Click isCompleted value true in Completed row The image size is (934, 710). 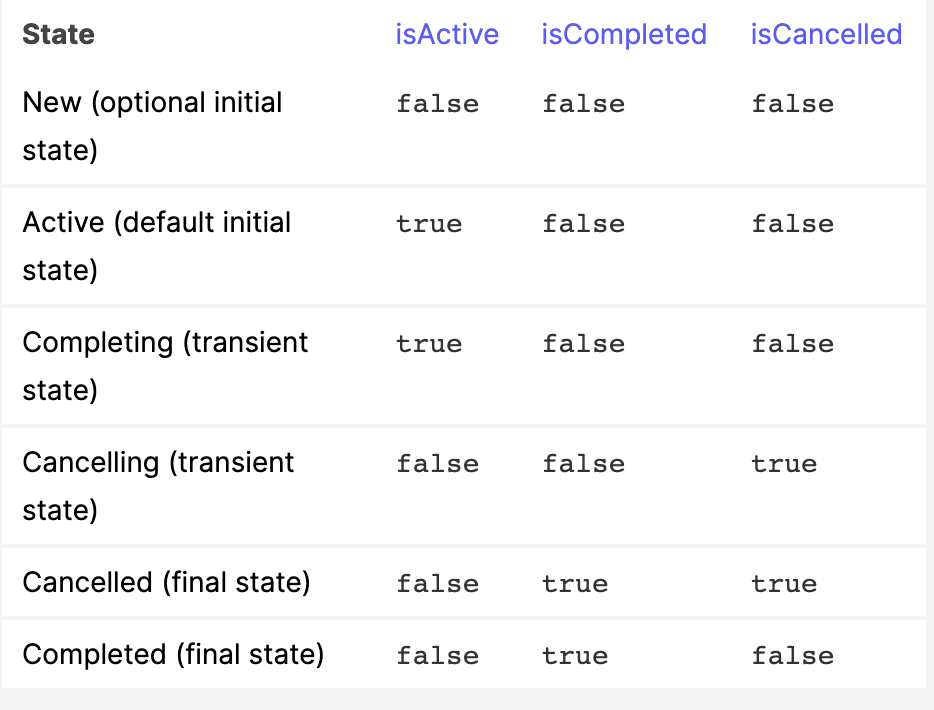575,656
